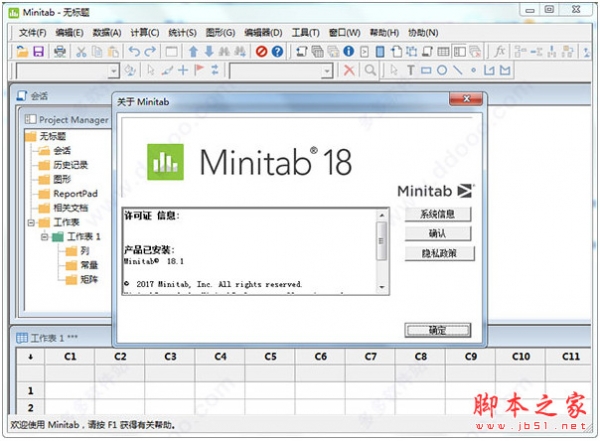Open the 隐私政策 button

point(439,253)
